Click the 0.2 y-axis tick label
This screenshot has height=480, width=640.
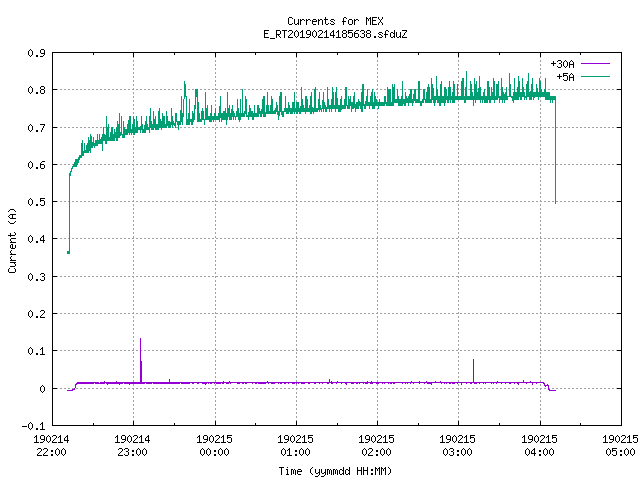36,314
